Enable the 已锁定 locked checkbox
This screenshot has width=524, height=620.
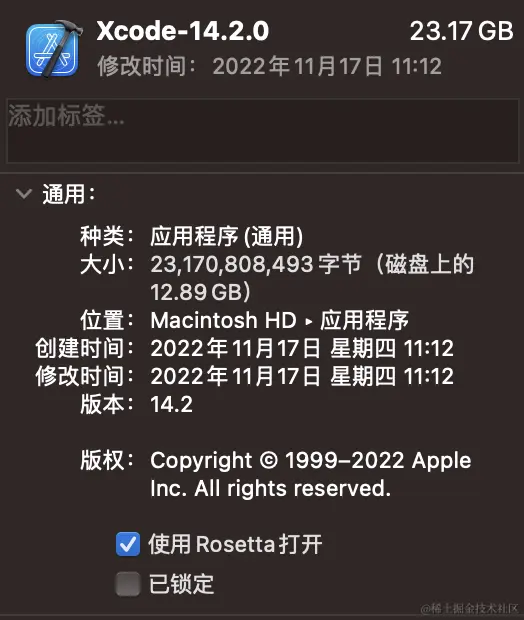(128, 584)
